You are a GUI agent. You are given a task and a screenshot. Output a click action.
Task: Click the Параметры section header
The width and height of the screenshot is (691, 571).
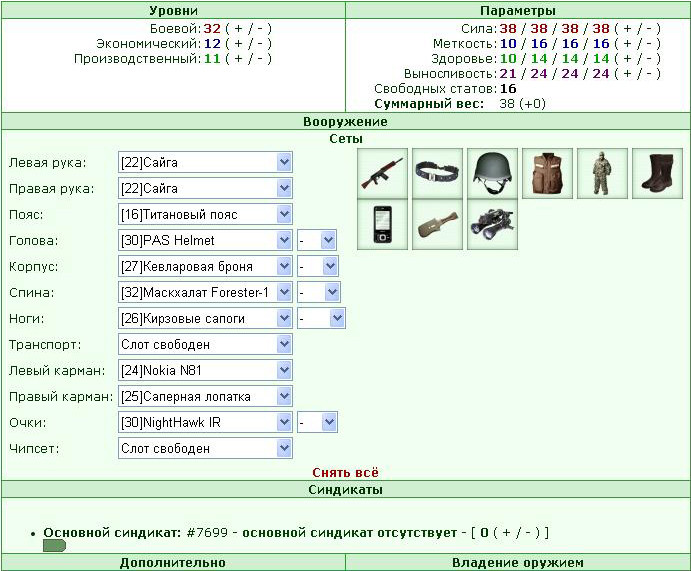(x=518, y=11)
